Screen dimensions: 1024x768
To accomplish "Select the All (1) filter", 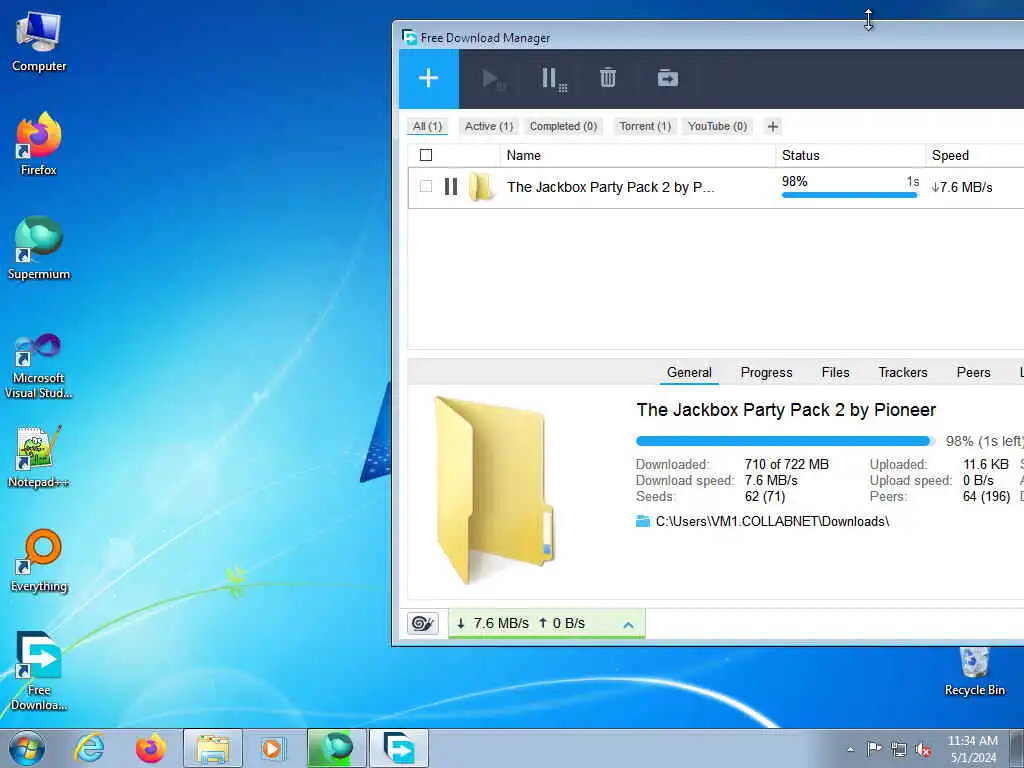I will point(427,127).
